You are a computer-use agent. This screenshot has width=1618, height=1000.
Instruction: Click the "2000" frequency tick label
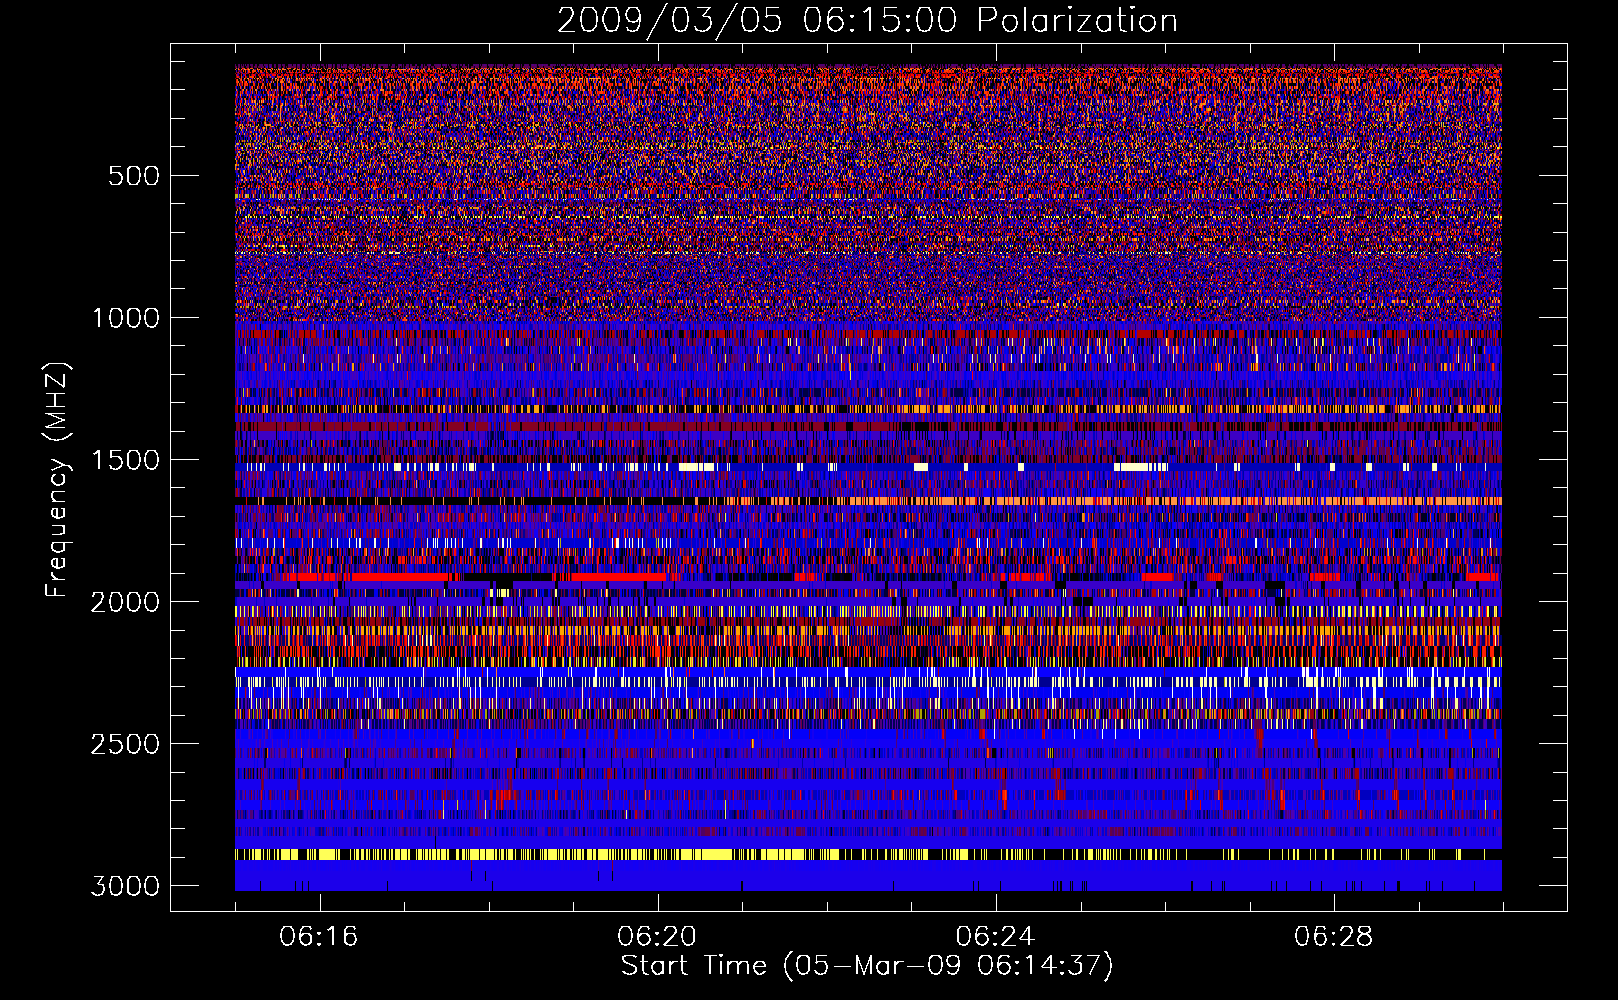pos(125,602)
